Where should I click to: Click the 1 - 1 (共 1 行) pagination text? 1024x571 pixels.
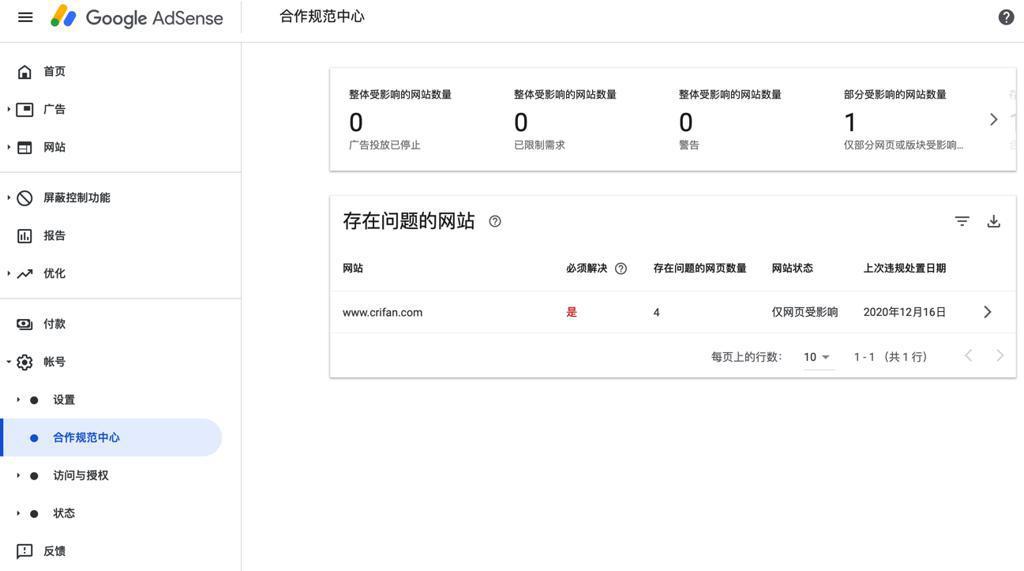tap(890, 357)
